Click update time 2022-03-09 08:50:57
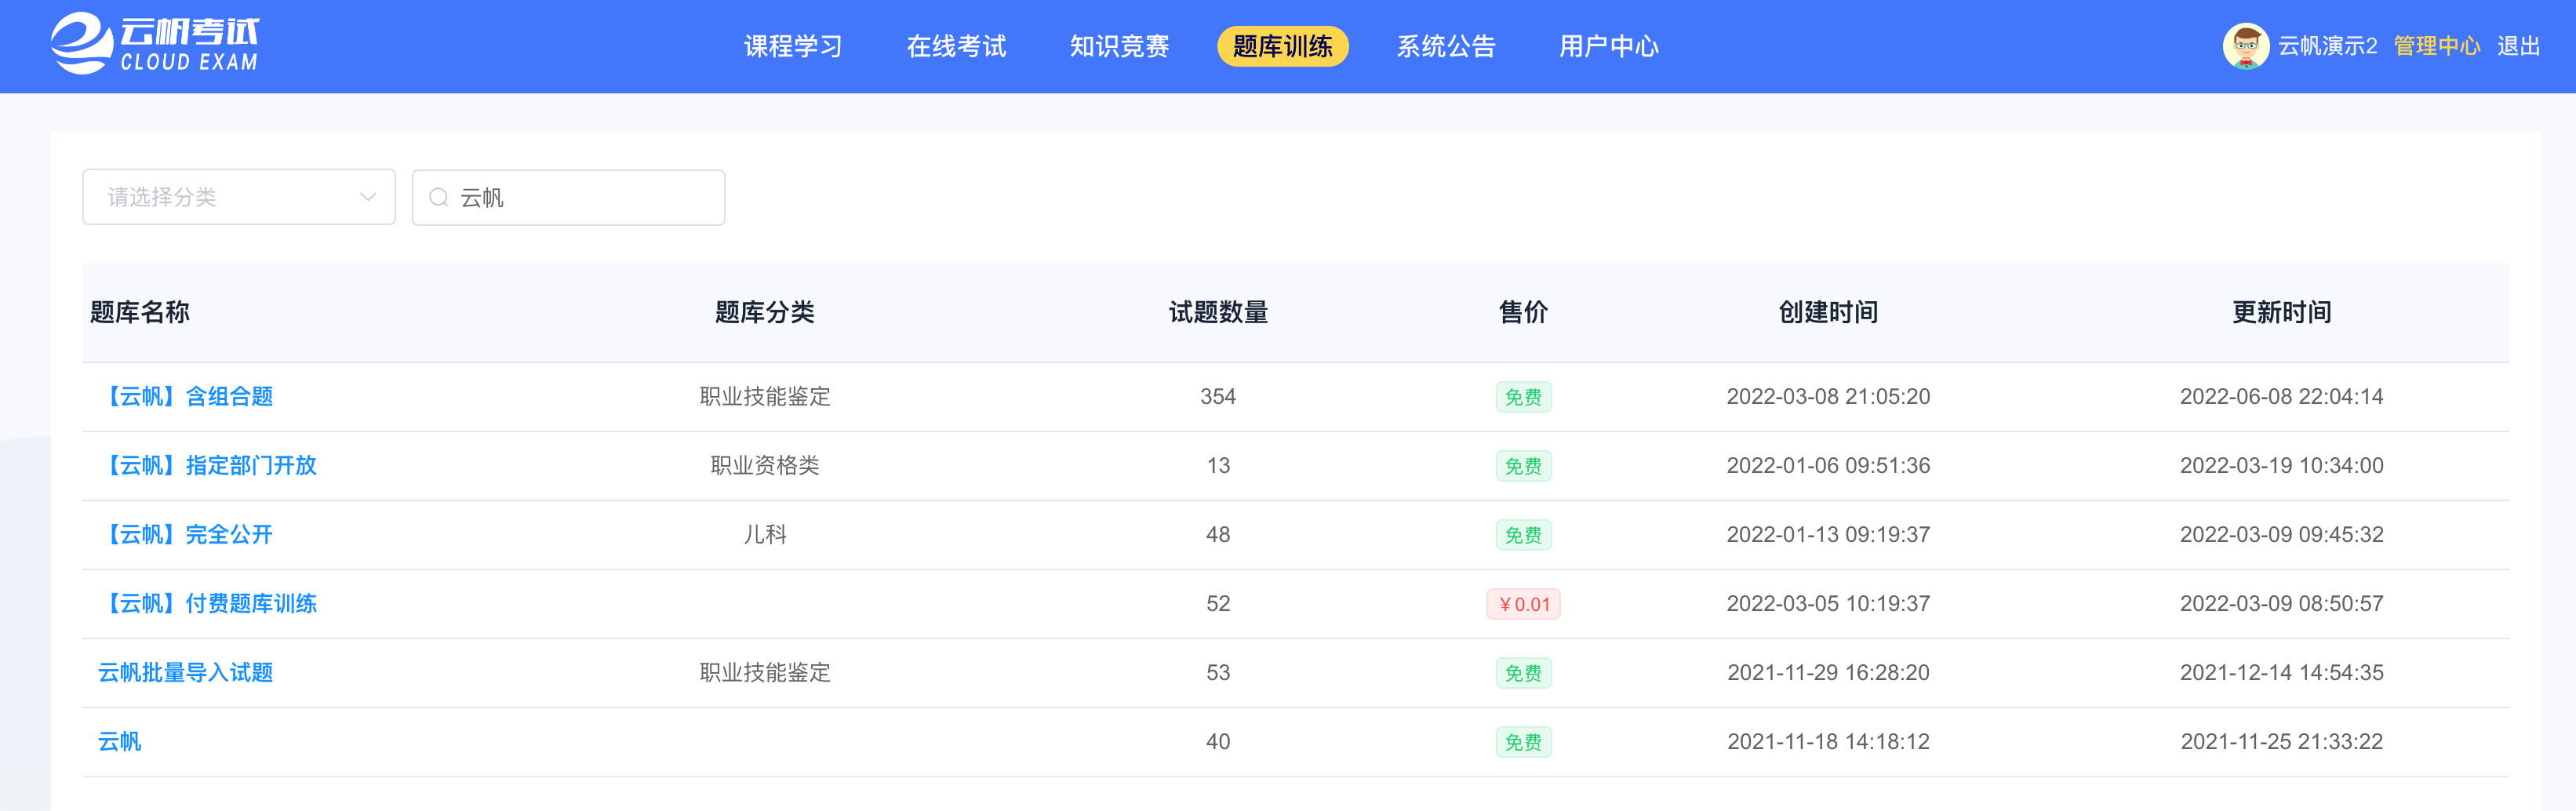Image resolution: width=2576 pixels, height=811 pixels. (x=2282, y=603)
